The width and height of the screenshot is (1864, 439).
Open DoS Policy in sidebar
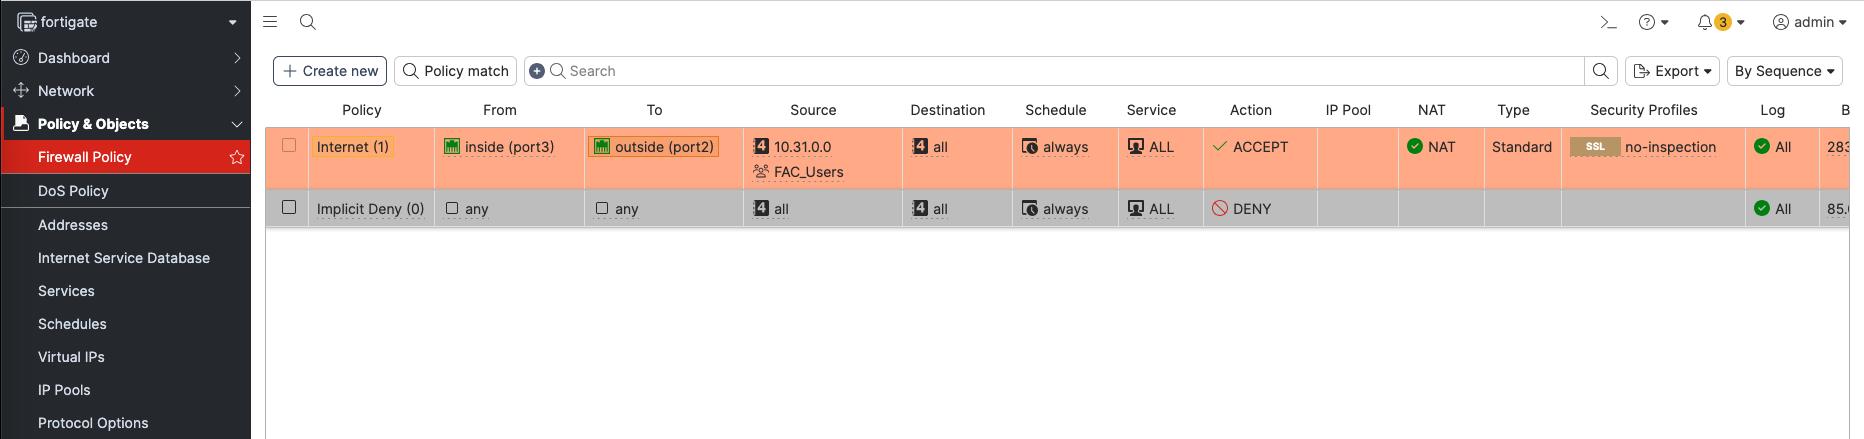pos(73,191)
